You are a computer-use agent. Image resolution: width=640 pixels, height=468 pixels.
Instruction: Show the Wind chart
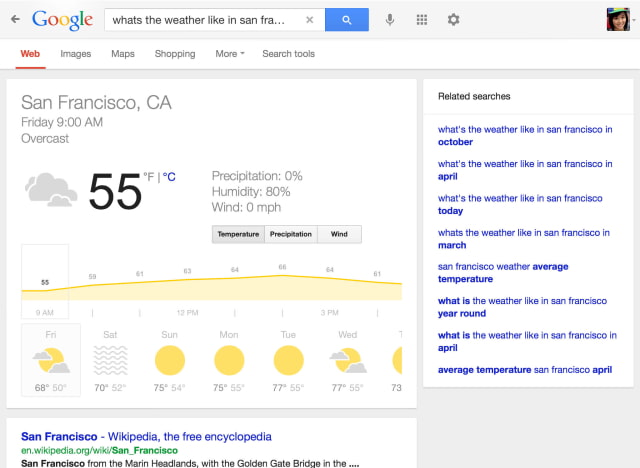339,234
